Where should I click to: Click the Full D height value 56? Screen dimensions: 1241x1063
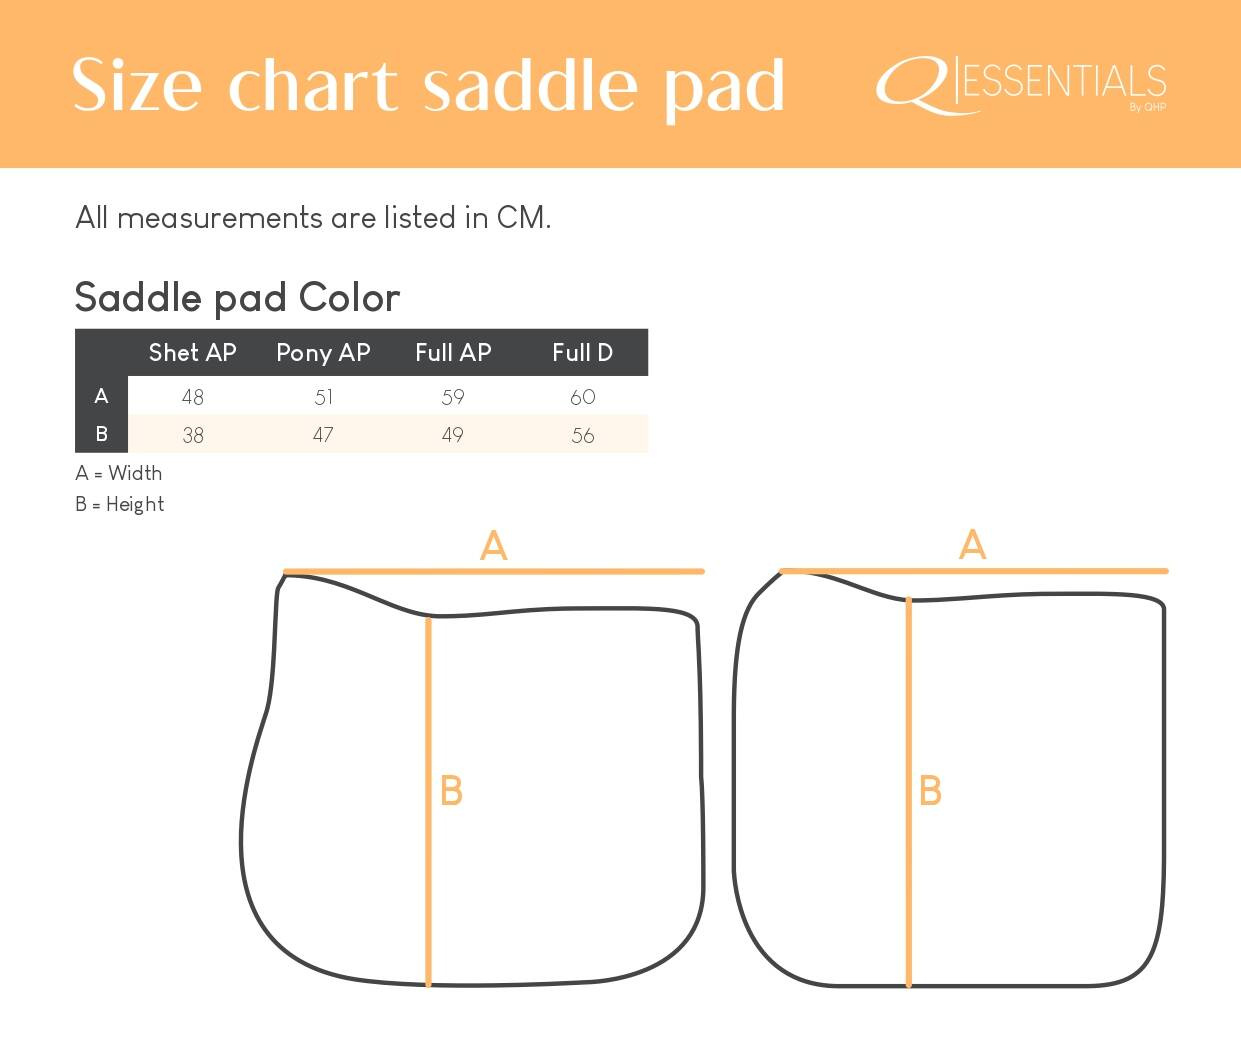click(x=582, y=435)
